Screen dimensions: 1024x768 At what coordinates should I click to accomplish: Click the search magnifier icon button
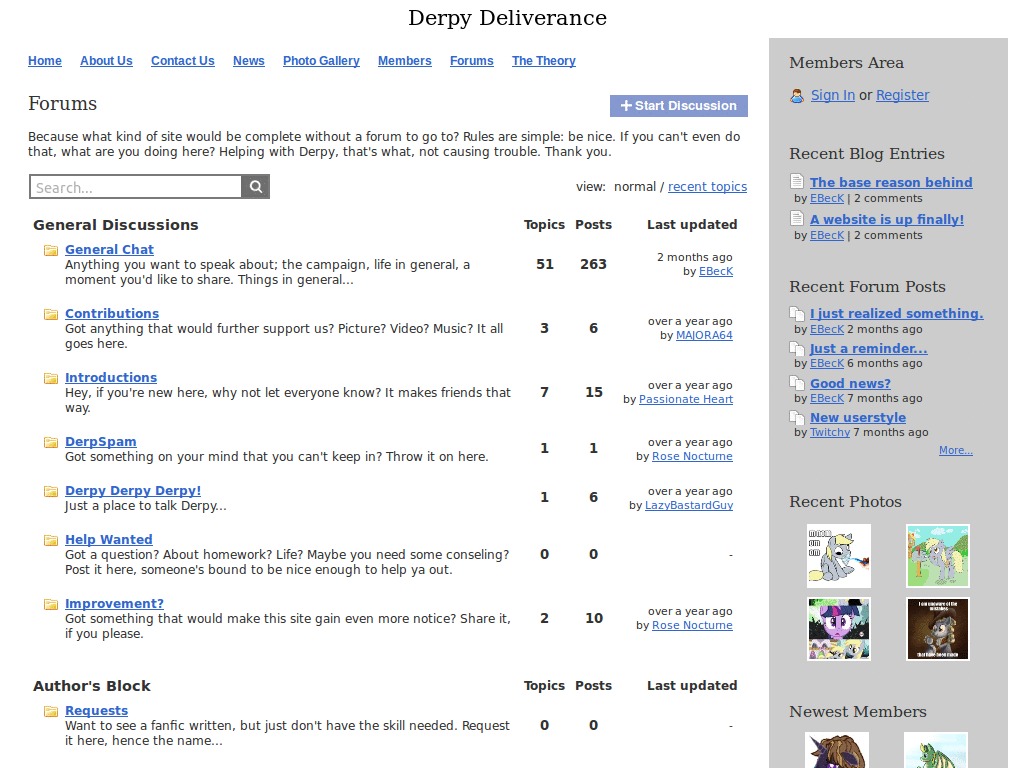coord(256,187)
